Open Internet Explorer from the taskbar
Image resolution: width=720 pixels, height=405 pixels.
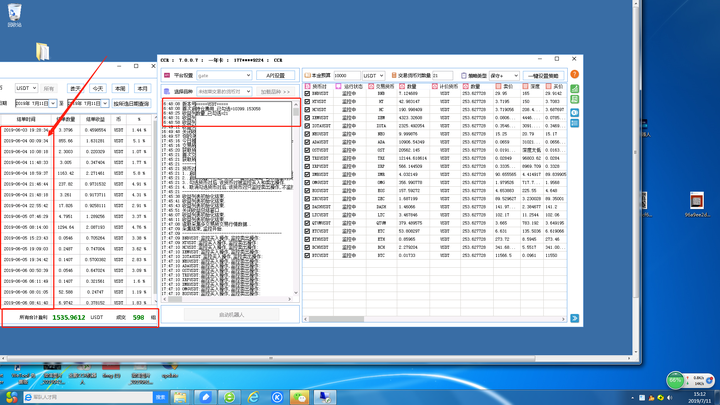pos(253,397)
